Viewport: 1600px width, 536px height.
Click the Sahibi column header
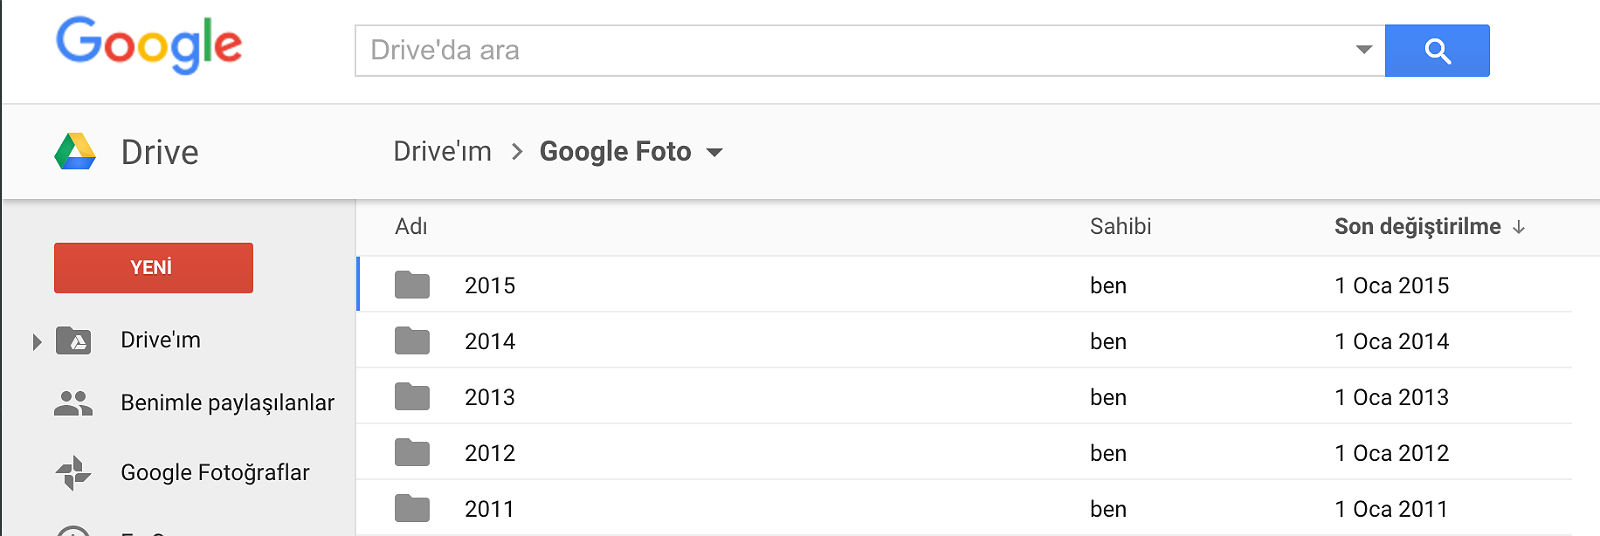click(1120, 227)
